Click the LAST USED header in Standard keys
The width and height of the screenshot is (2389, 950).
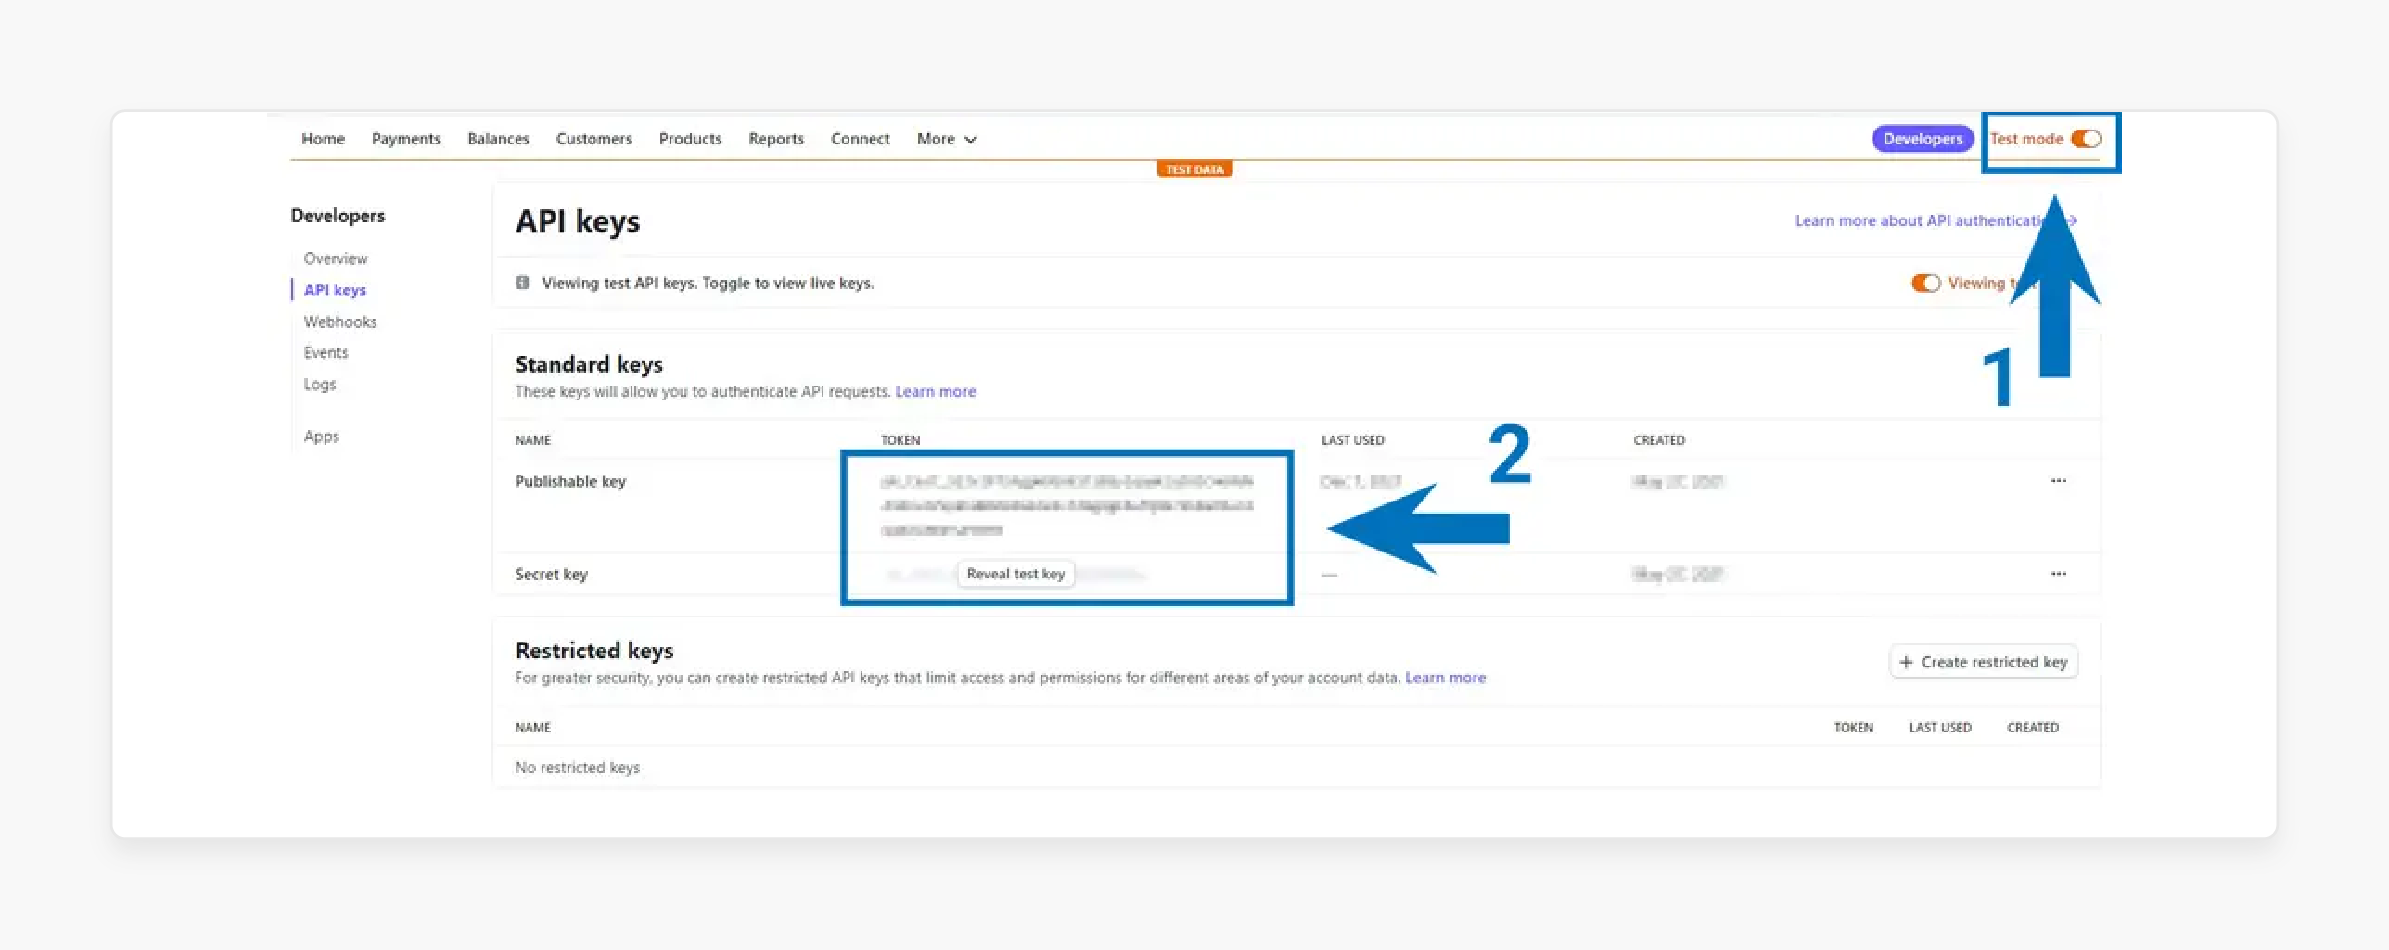pos(1352,441)
